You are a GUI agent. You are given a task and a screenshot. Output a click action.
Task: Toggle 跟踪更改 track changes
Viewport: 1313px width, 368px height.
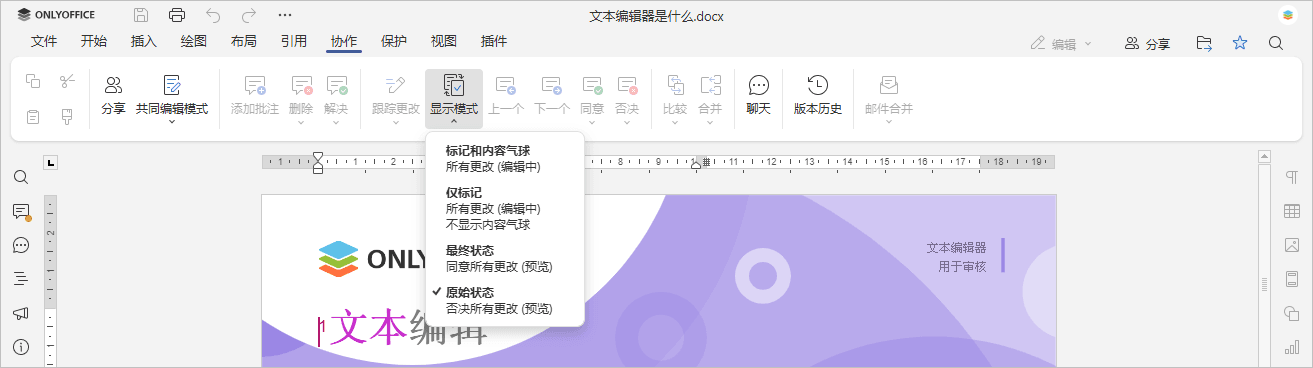(x=395, y=96)
